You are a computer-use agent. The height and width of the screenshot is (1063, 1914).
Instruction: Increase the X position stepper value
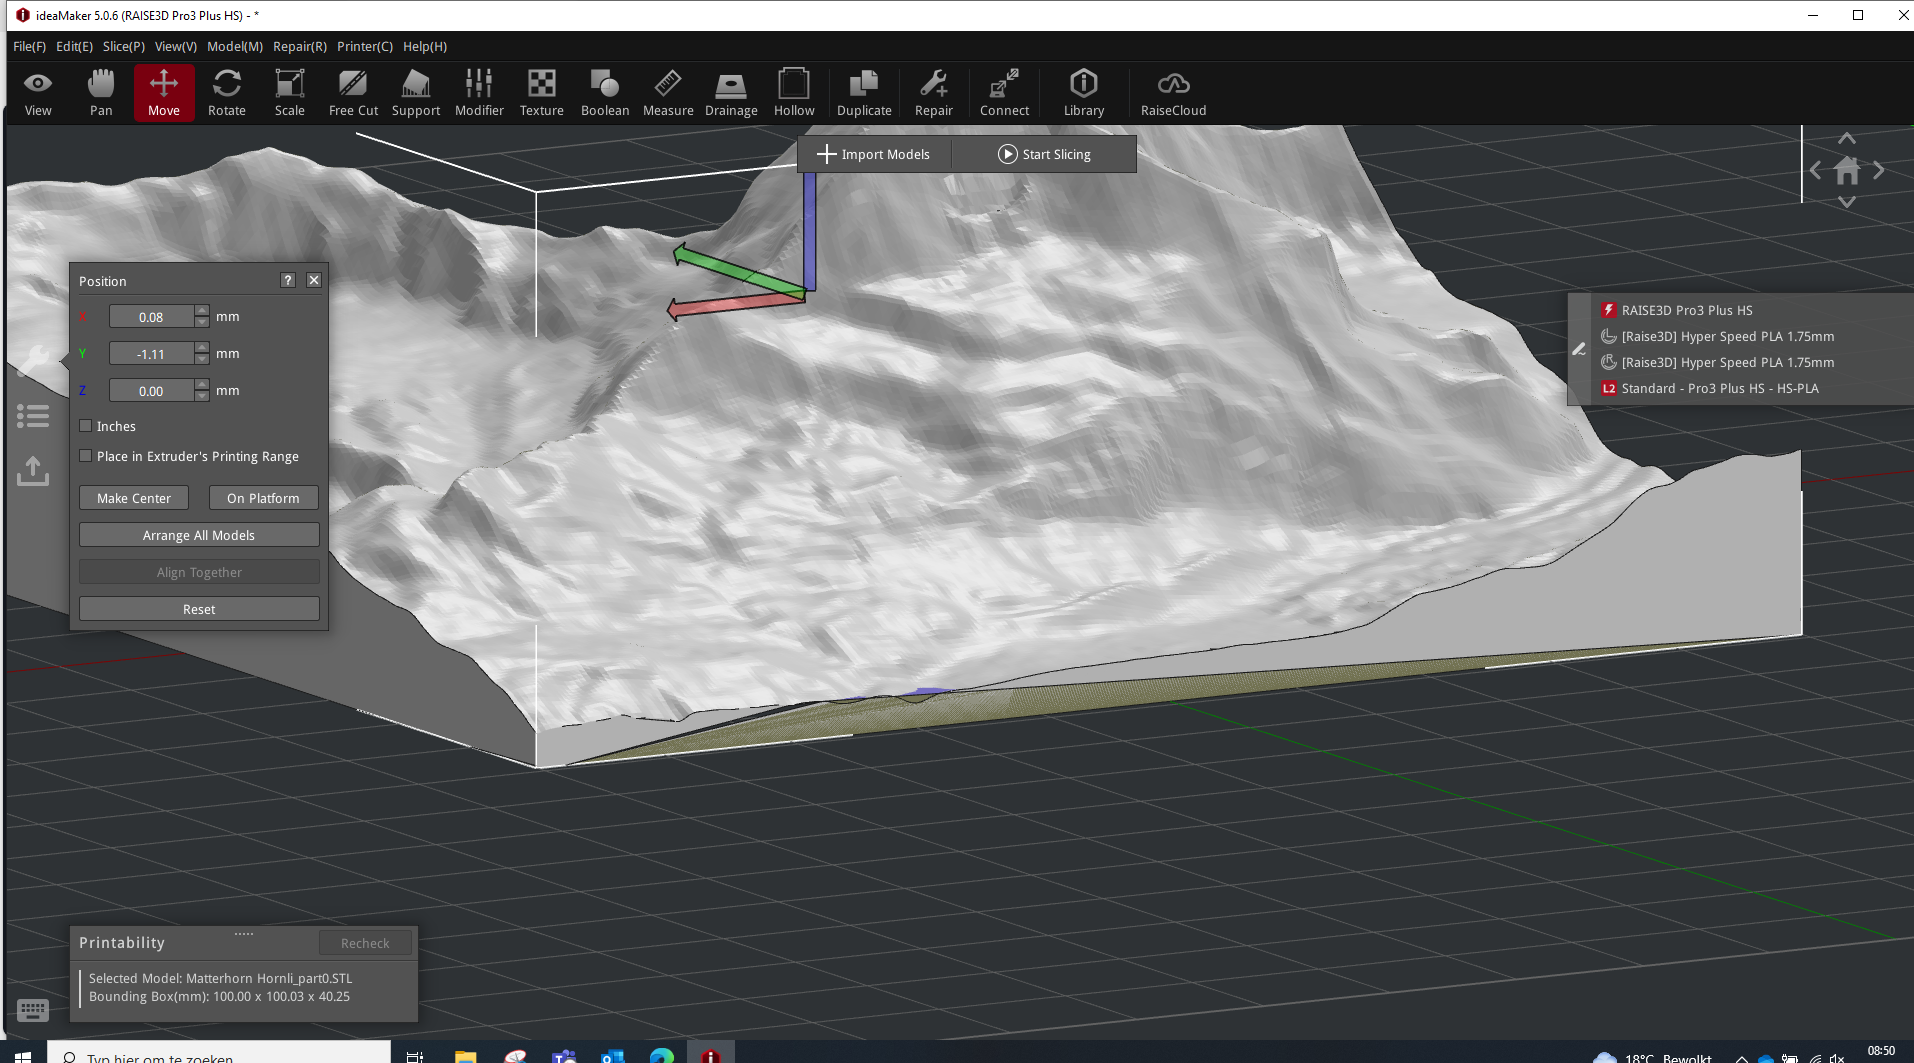[x=202, y=311]
